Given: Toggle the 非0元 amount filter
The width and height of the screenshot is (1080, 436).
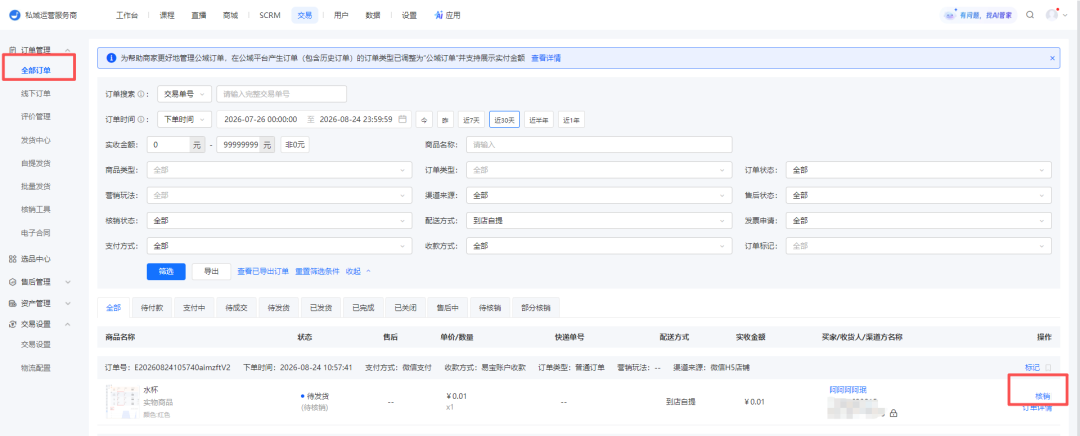Looking at the screenshot, I should [295, 145].
